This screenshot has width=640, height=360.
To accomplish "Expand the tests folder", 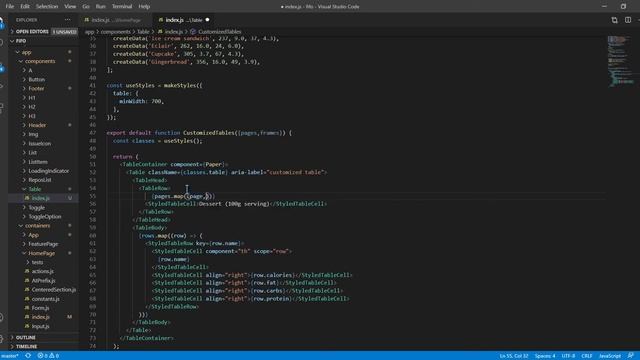I will pos(37,262).
